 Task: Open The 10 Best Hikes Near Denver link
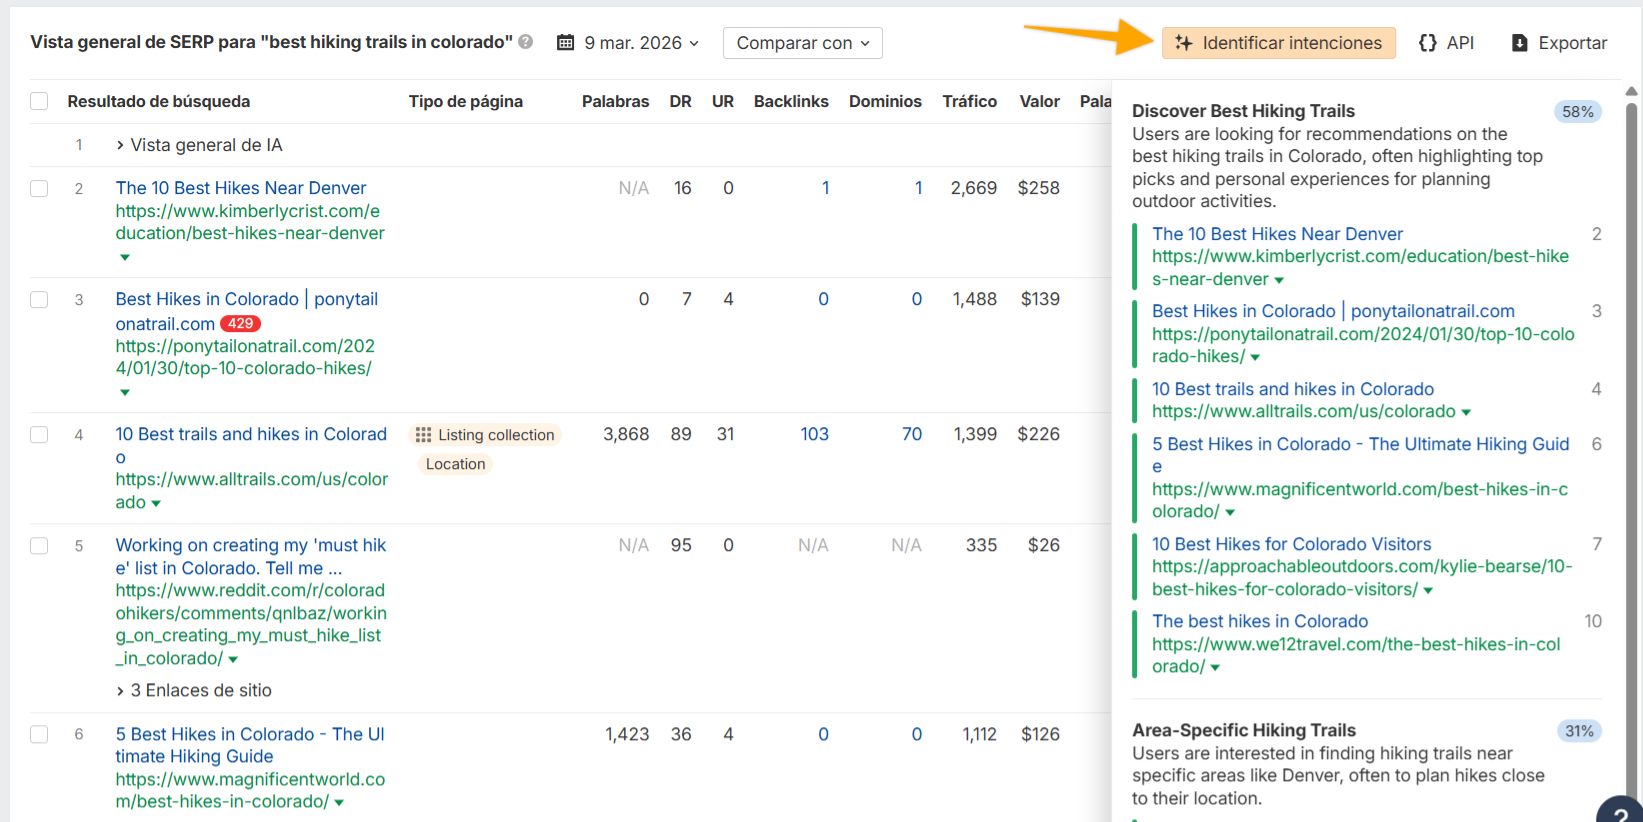pyautogui.click(x=240, y=188)
